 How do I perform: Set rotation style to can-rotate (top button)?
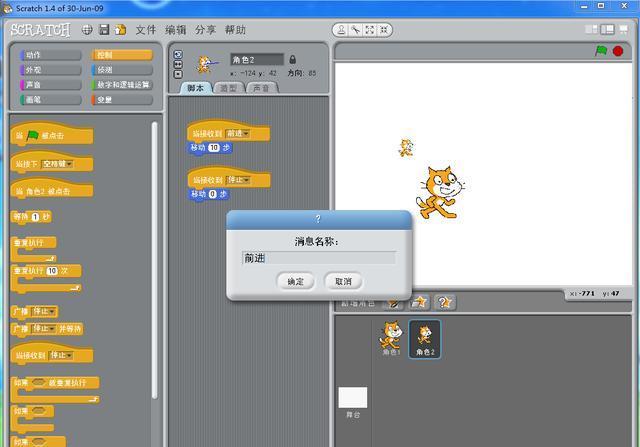pos(178,55)
